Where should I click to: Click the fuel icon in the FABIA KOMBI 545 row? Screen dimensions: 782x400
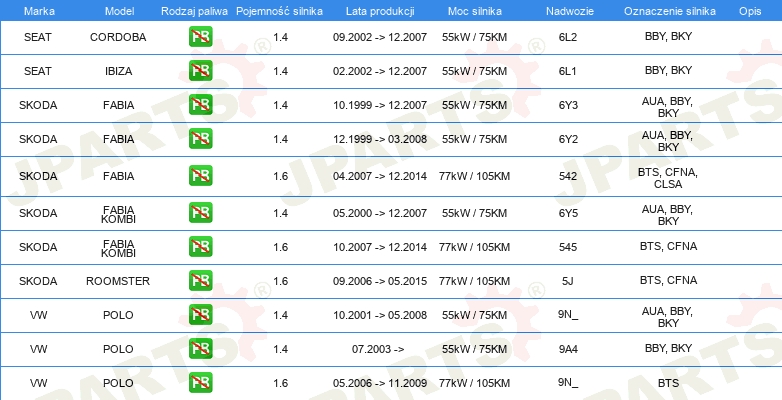(200, 246)
